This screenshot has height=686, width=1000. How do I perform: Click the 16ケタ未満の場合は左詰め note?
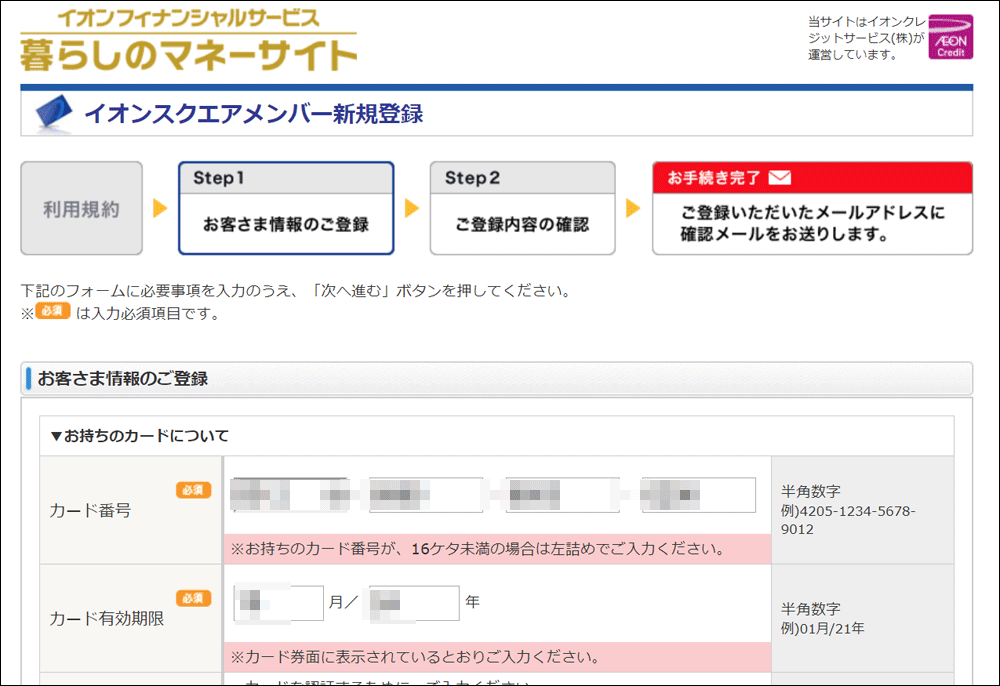tap(478, 549)
